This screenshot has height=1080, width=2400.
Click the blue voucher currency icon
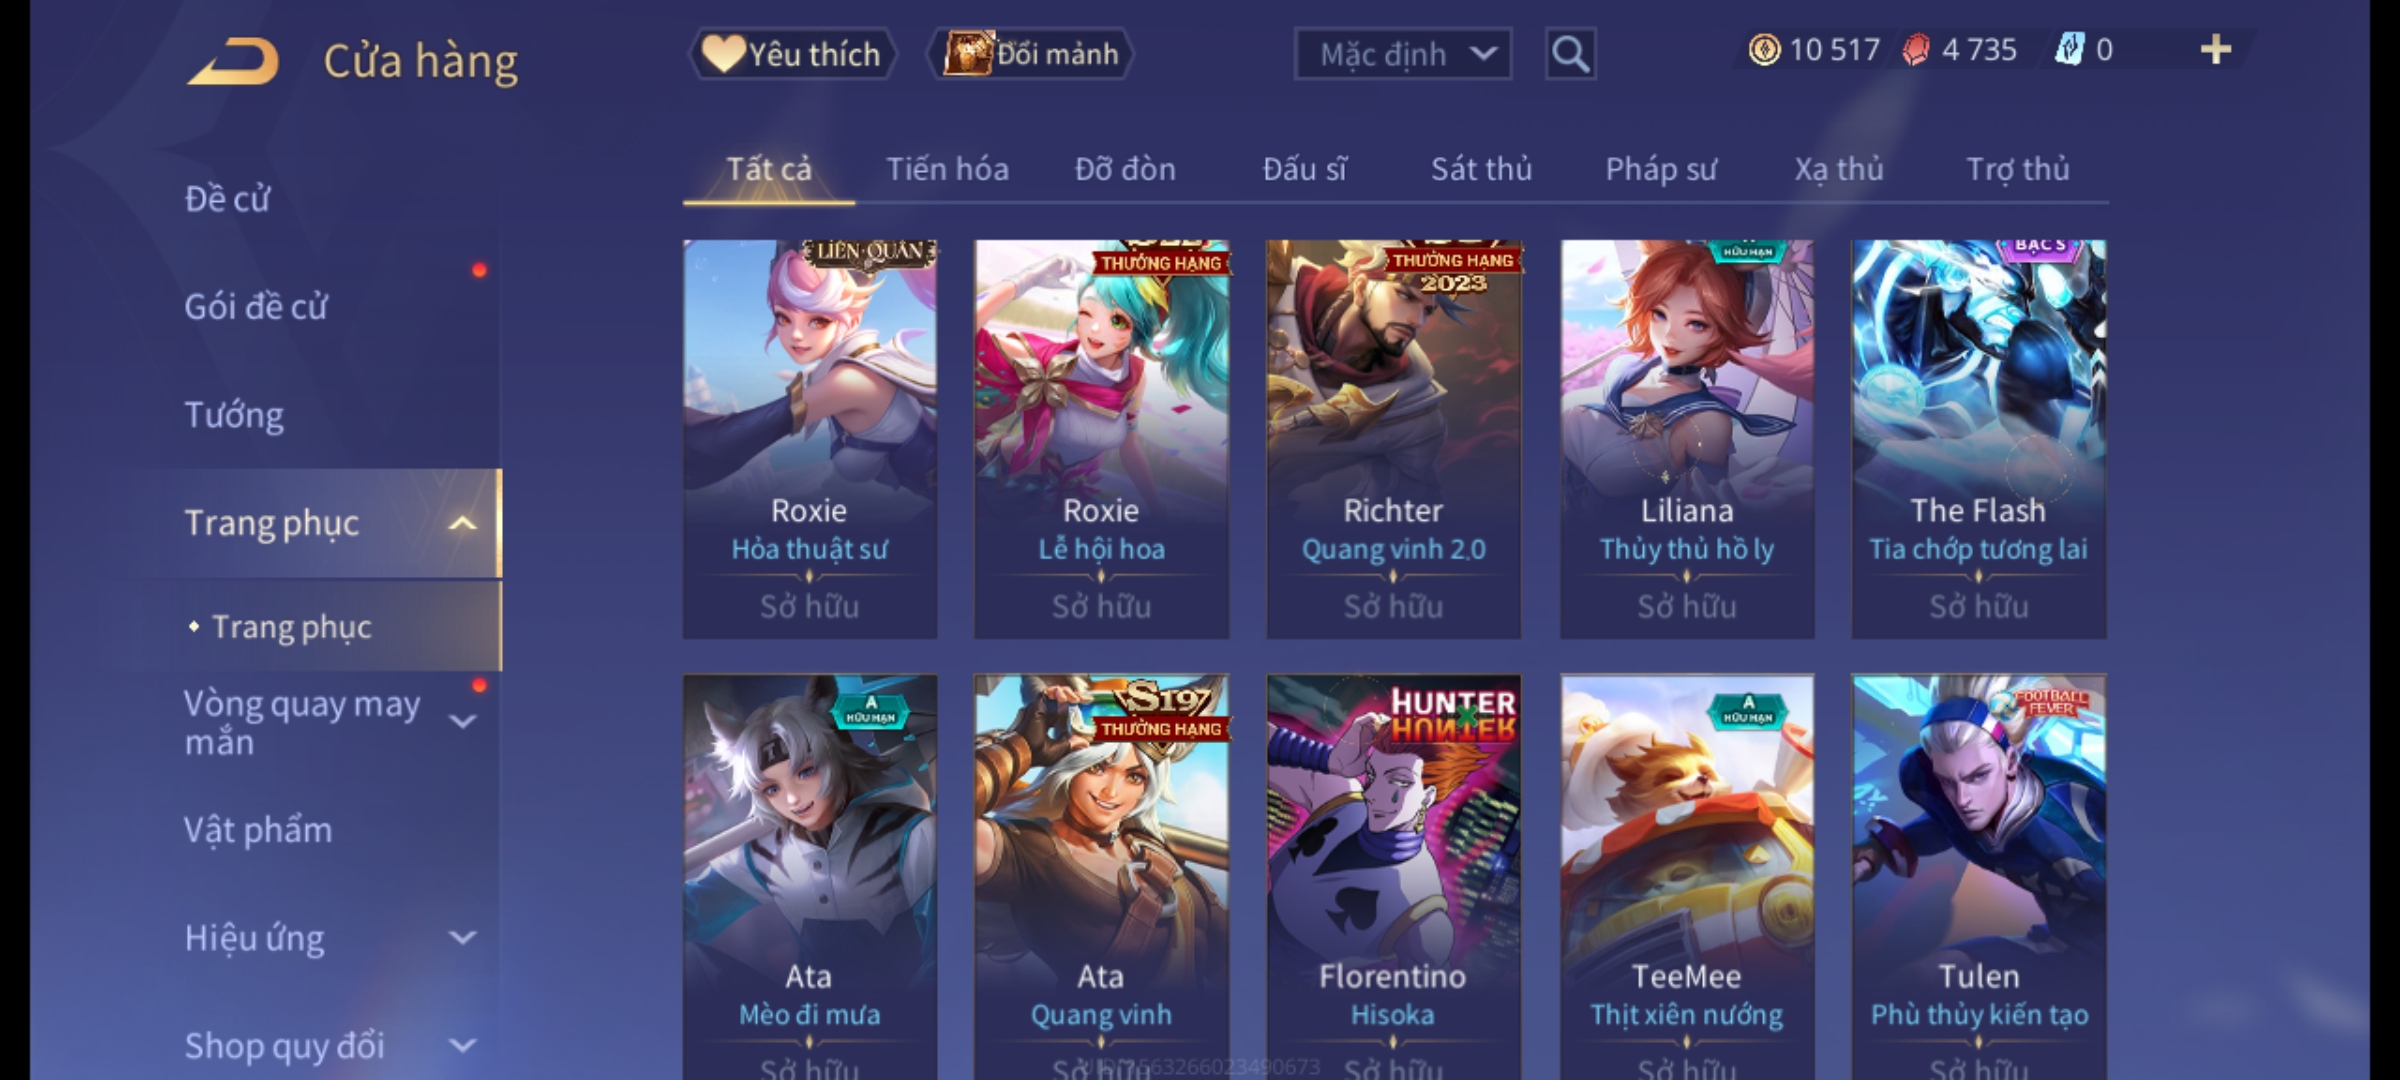2069,50
